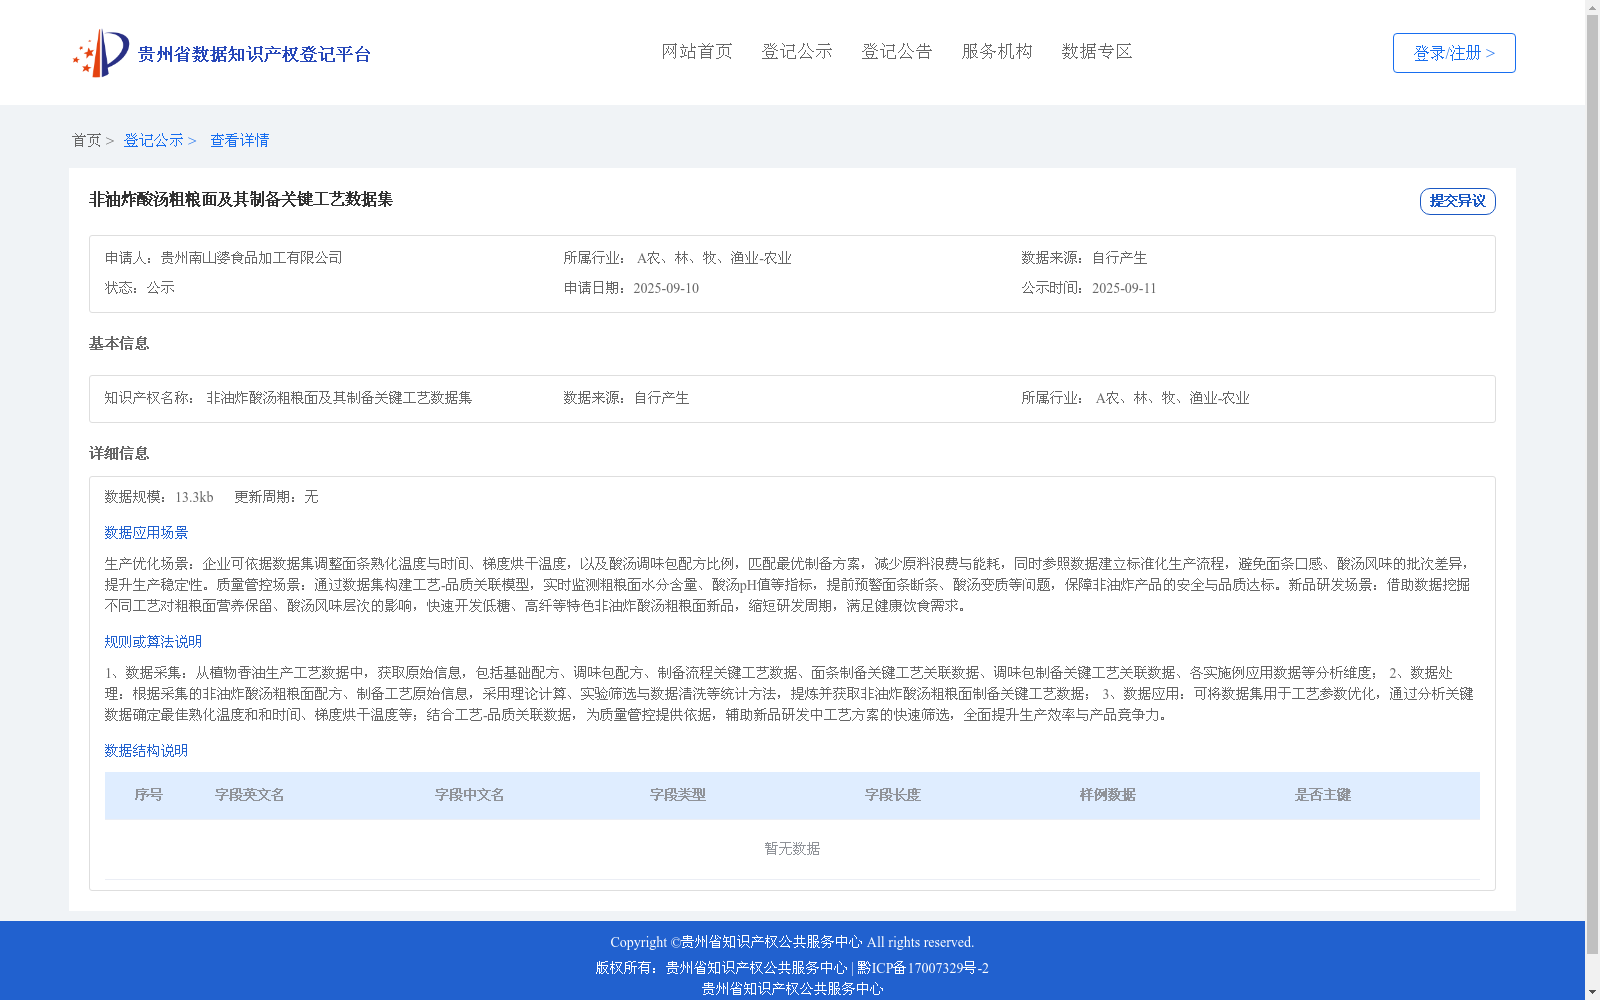Click the 序号 column header
Image resolution: width=1600 pixels, height=1000 pixels.
[x=149, y=795]
